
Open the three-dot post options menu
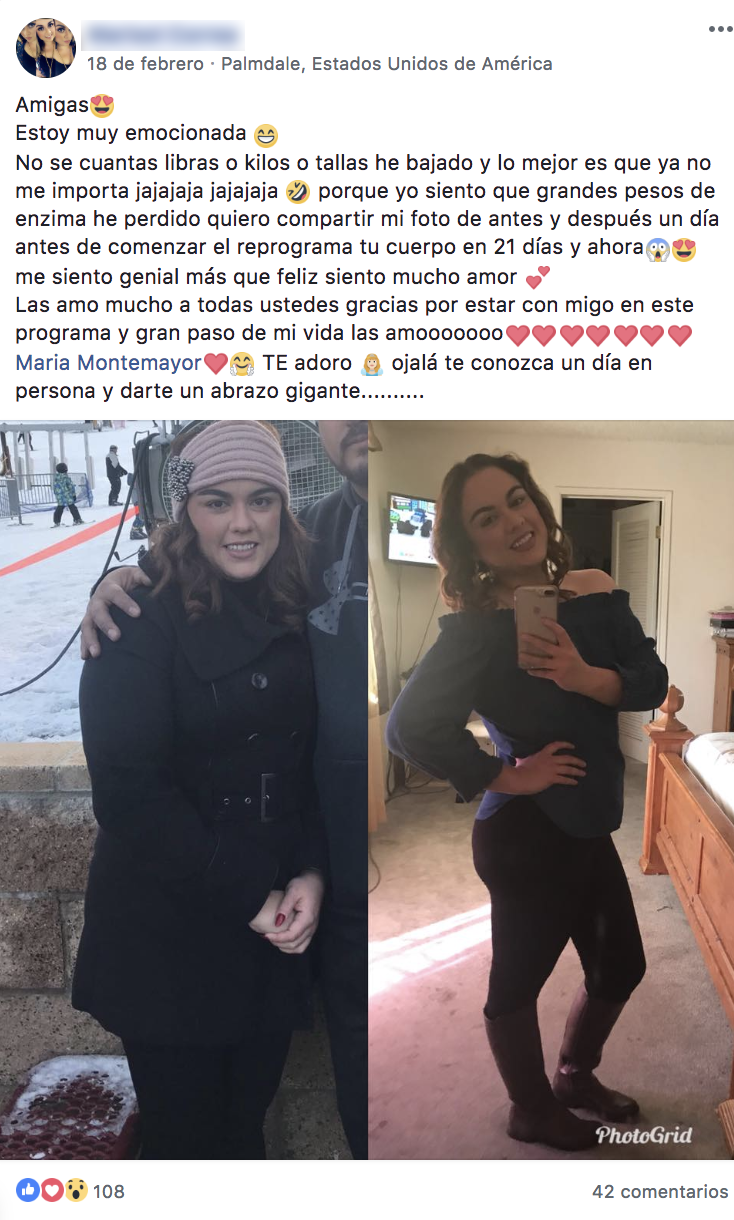720,30
